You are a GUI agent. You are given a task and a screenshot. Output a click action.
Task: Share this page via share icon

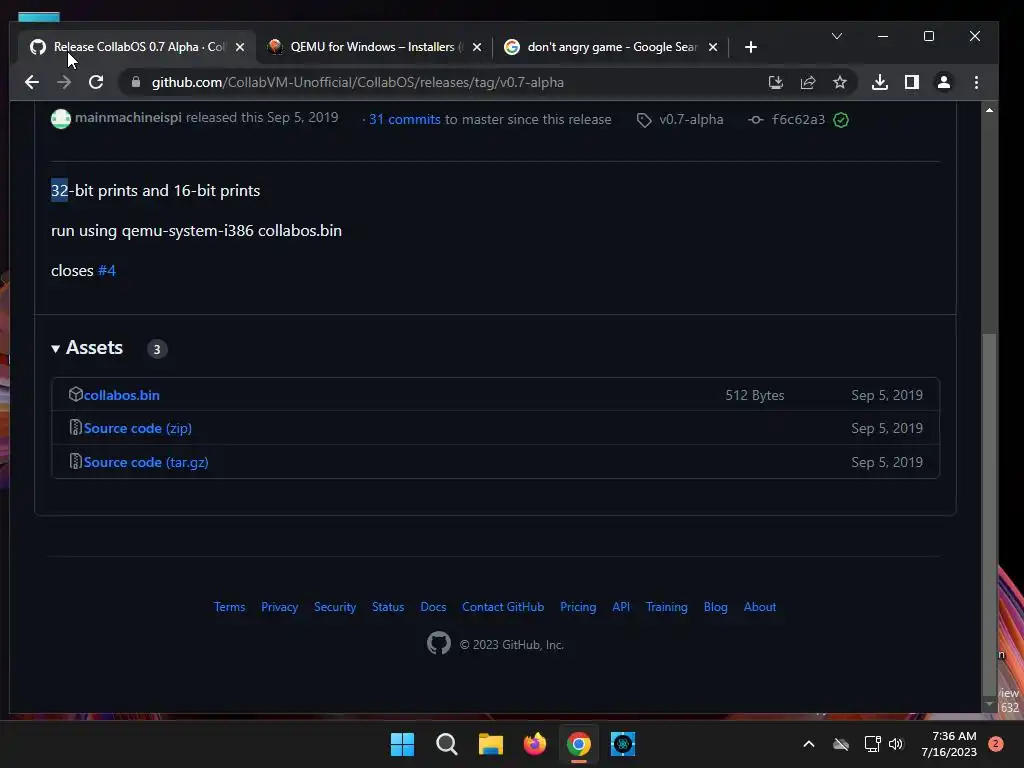(808, 82)
